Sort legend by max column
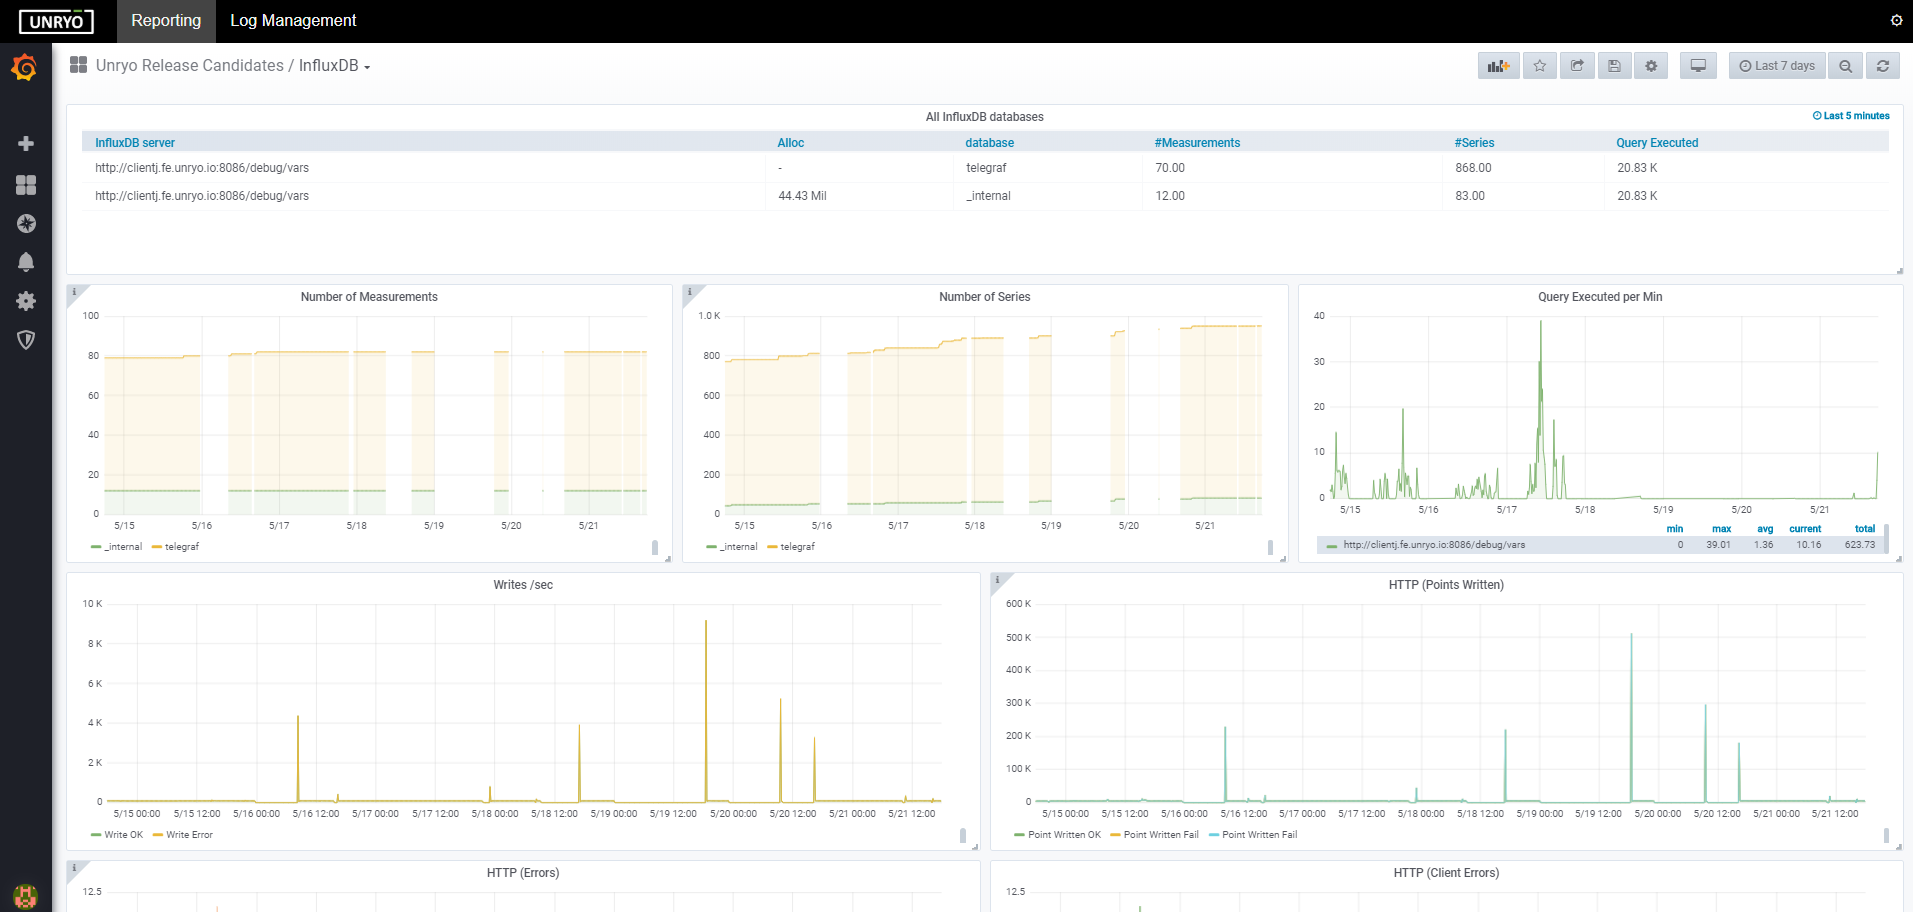The height and width of the screenshot is (912, 1913). point(1721,529)
